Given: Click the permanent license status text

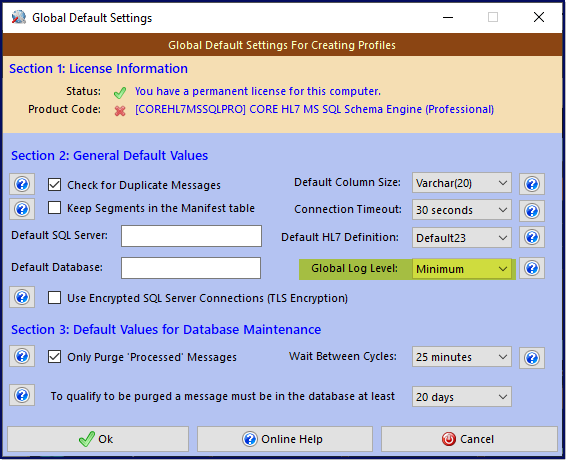Looking at the screenshot, I should 258,91.
